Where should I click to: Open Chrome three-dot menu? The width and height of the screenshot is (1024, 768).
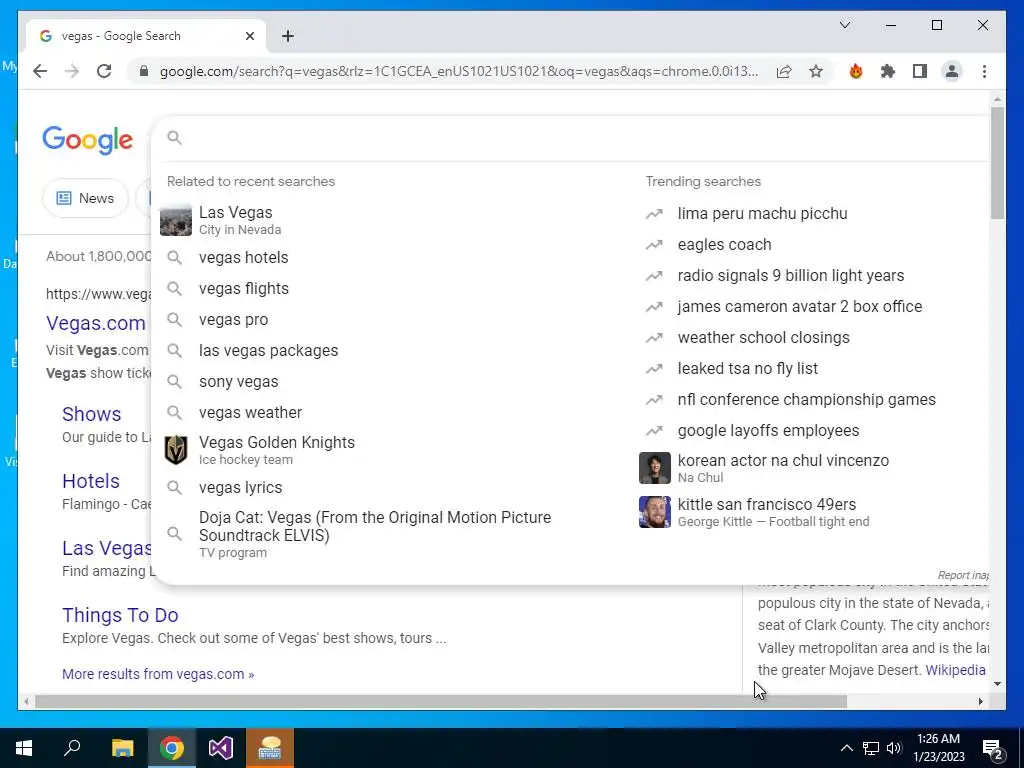click(x=984, y=71)
